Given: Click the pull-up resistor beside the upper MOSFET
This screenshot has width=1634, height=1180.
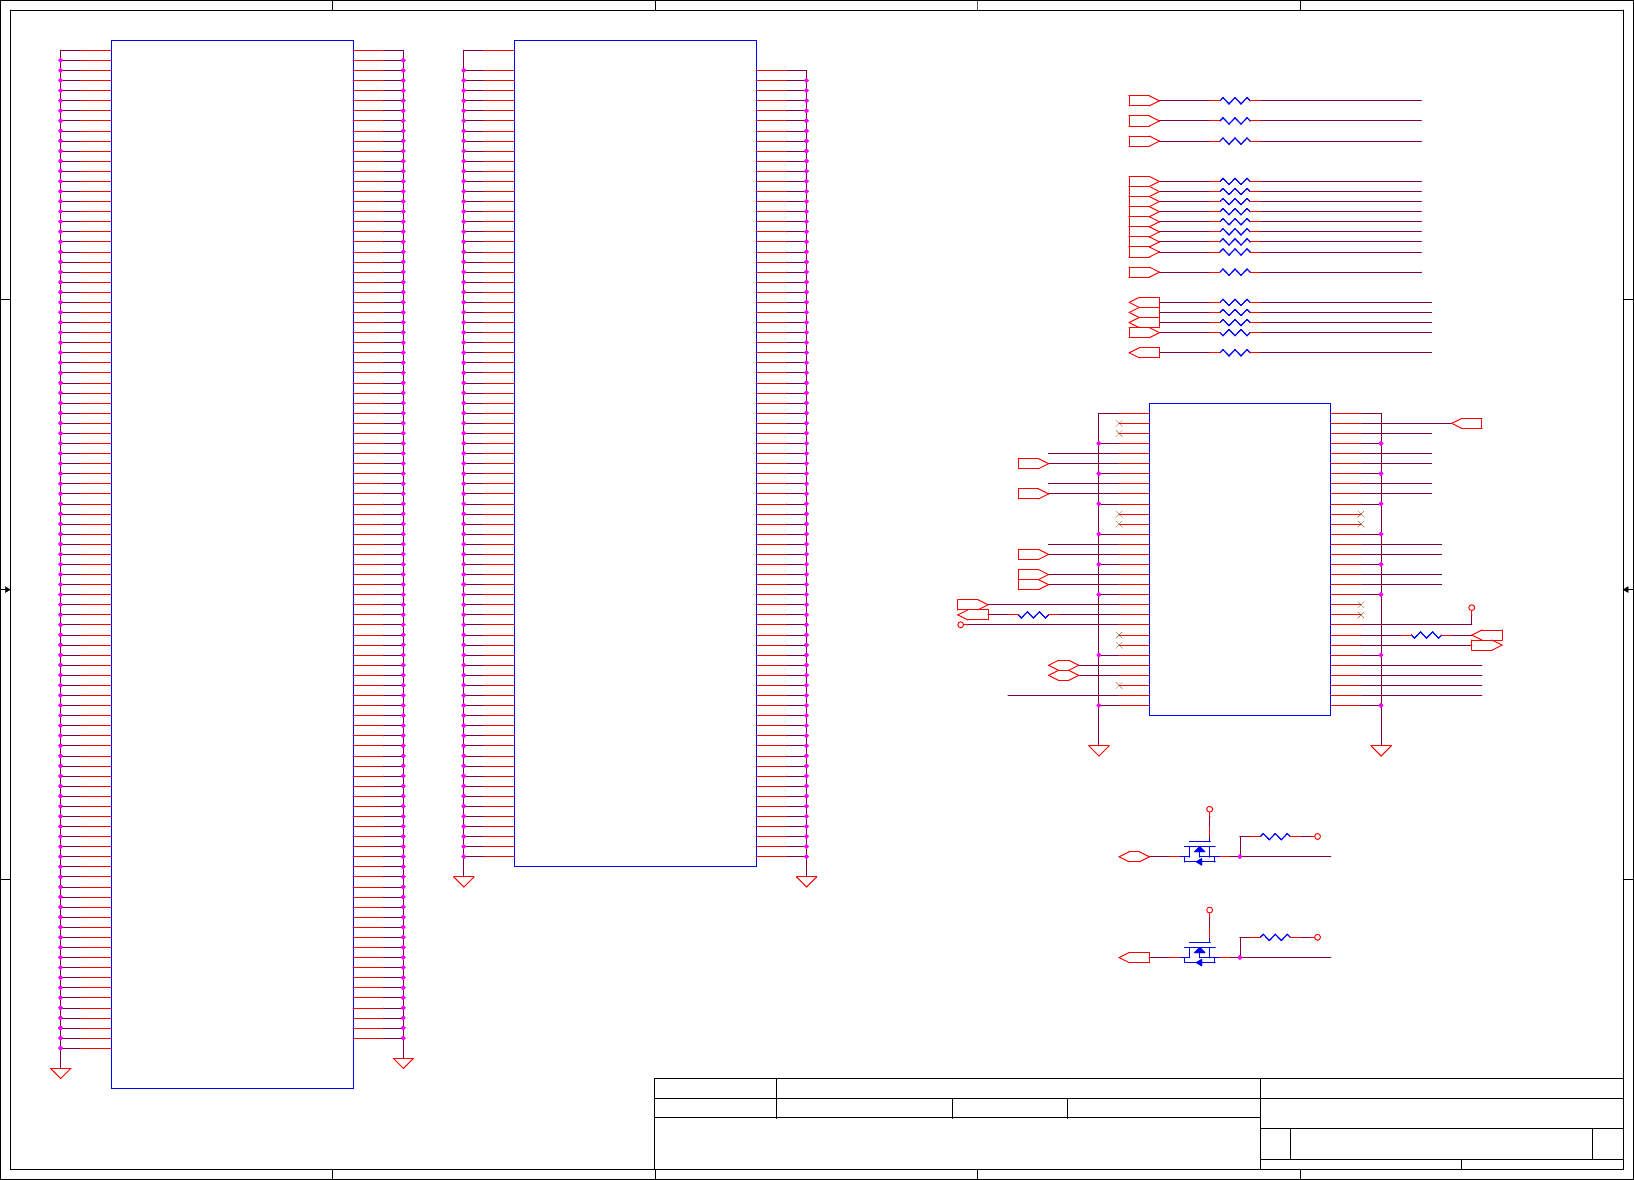Looking at the screenshot, I should click(x=1275, y=836).
